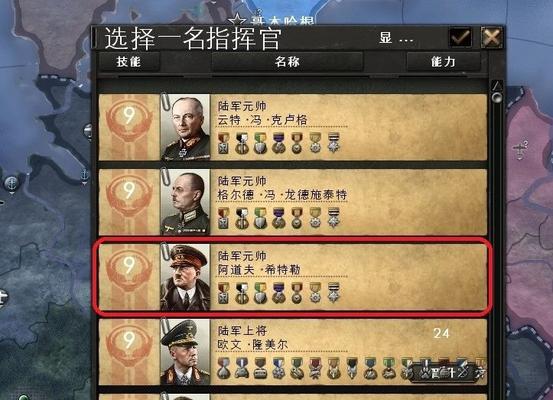Select commander 格尔德·冯·龙德施泰特 portrait

point(186,202)
